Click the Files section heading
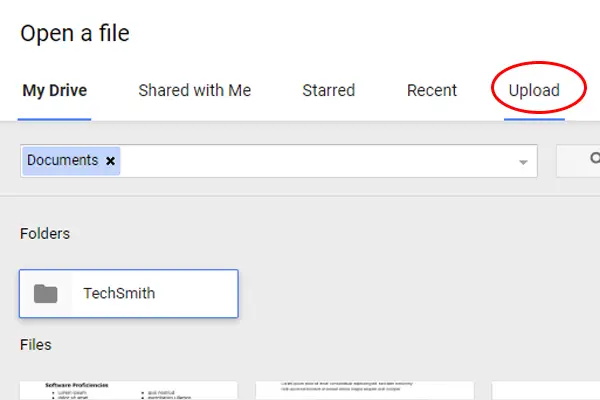This screenshot has width=600, height=400. [36, 345]
